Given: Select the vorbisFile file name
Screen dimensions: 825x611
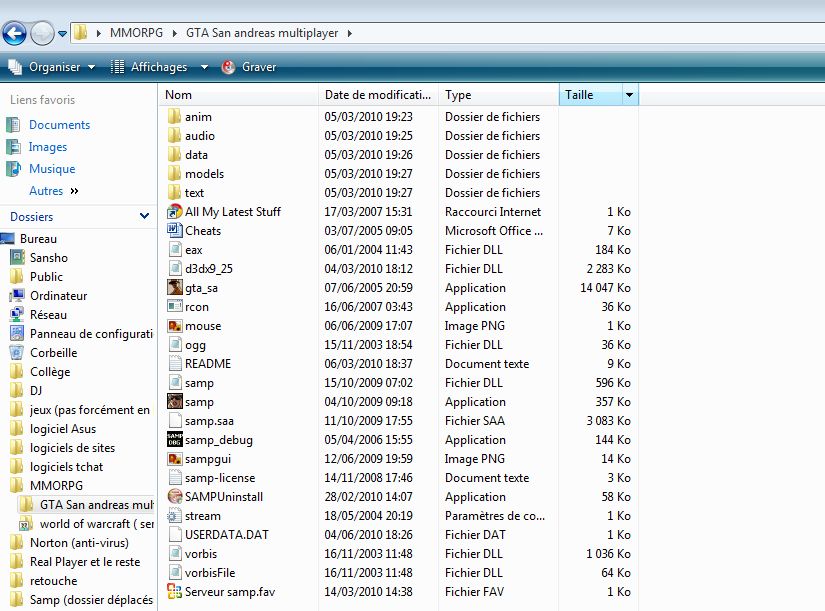Looking at the screenshot, I should point(210,573).
